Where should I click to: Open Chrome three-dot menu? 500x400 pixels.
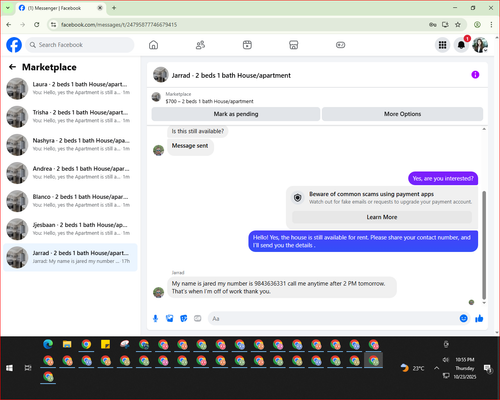pos(491,25)
